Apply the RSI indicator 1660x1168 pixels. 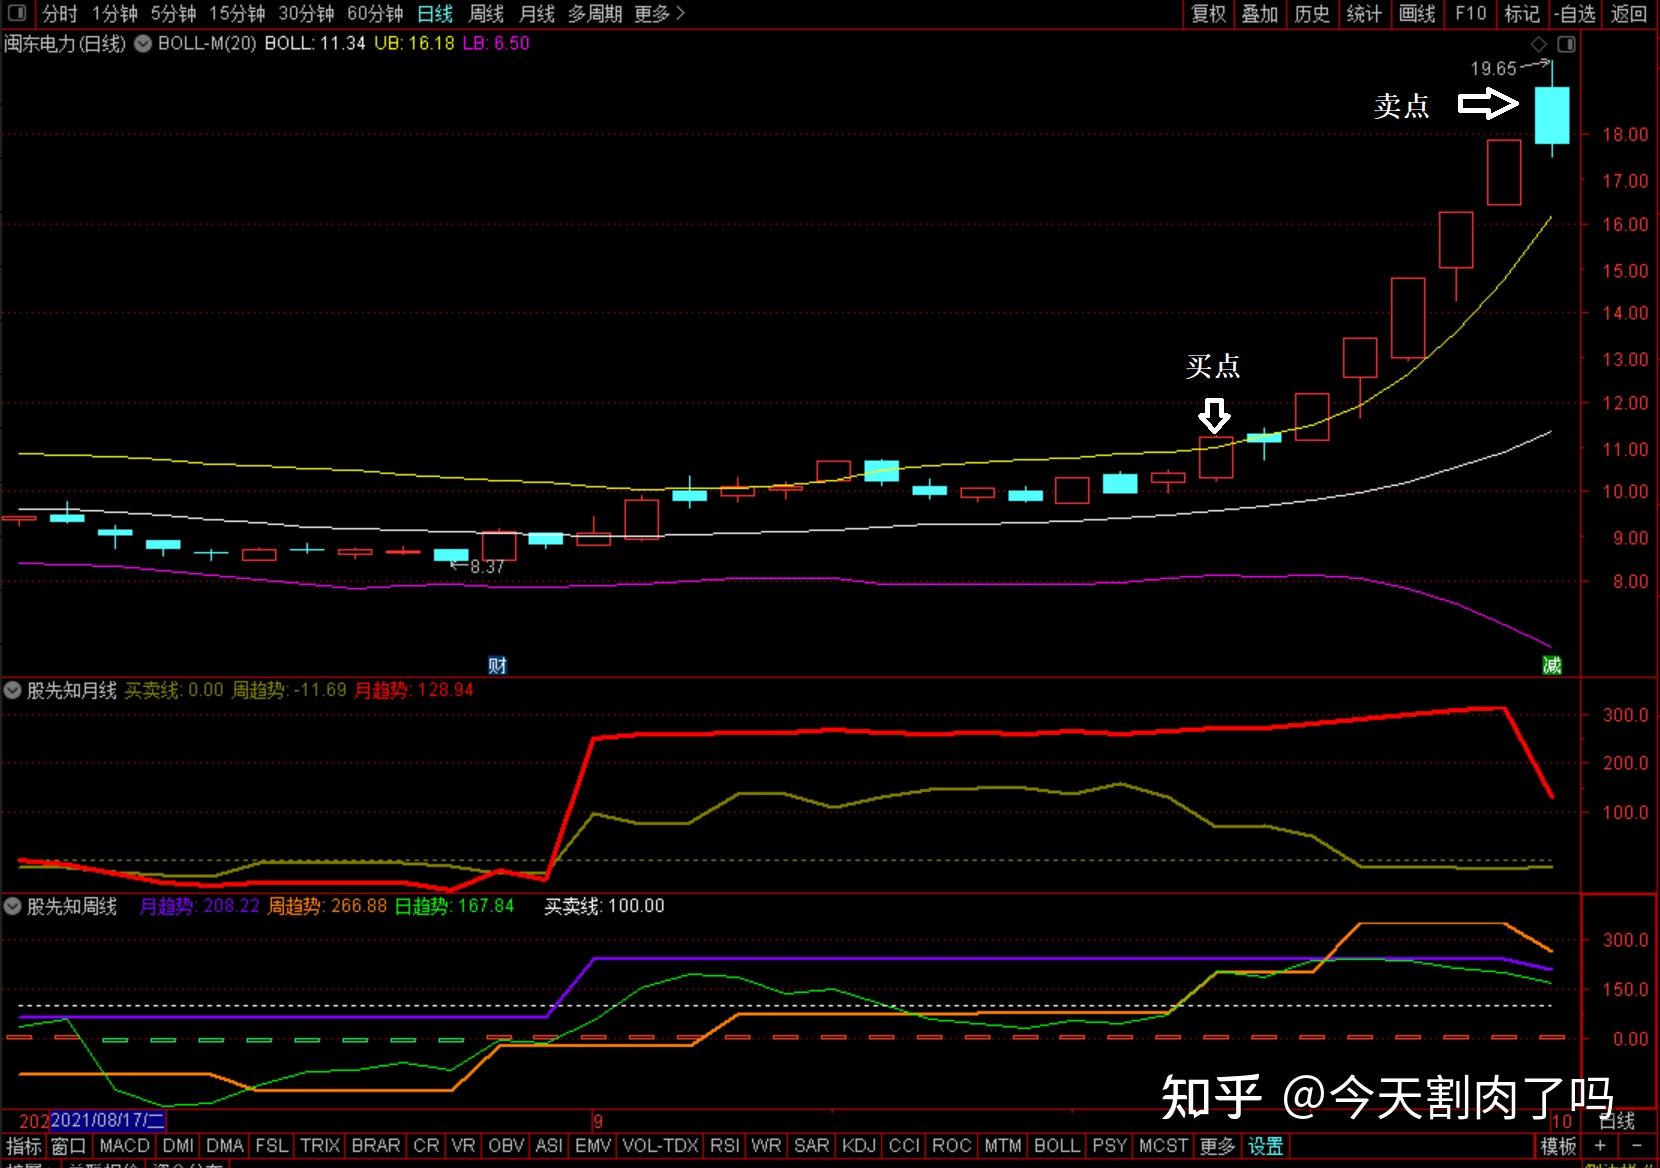[x=725, y=1146]
